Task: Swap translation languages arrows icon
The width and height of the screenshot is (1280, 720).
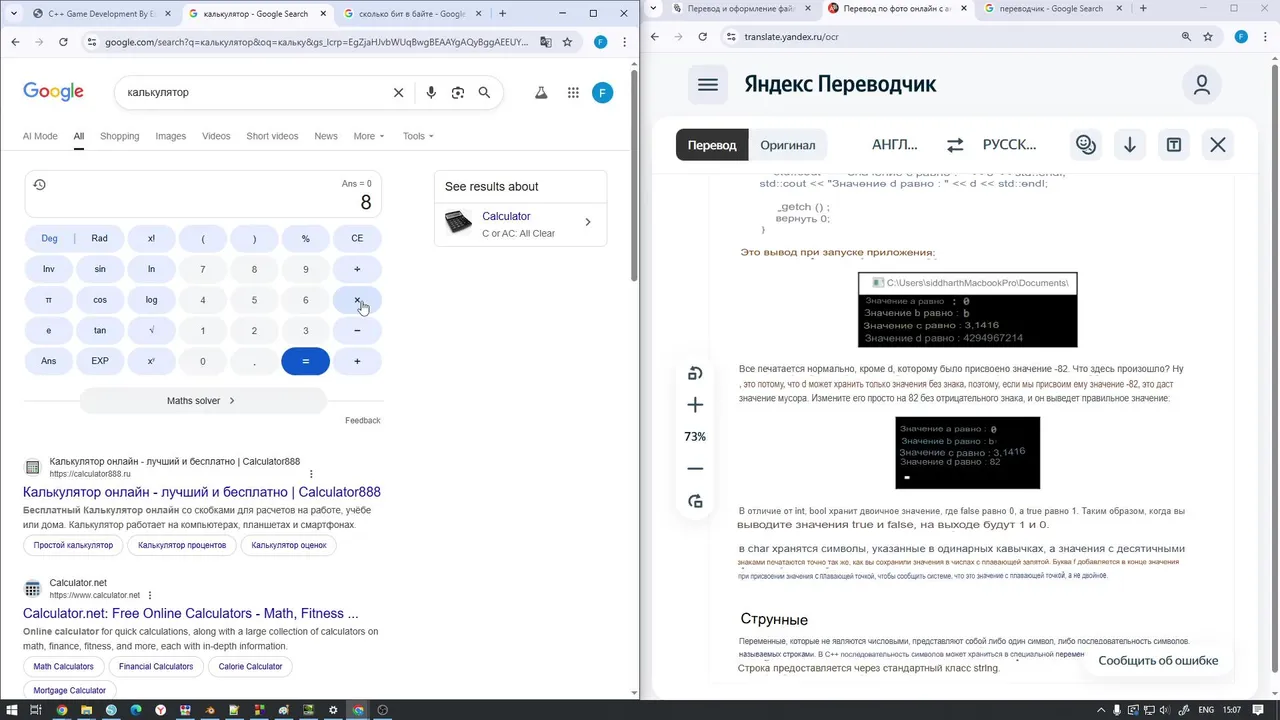Action: pos(955,145)
